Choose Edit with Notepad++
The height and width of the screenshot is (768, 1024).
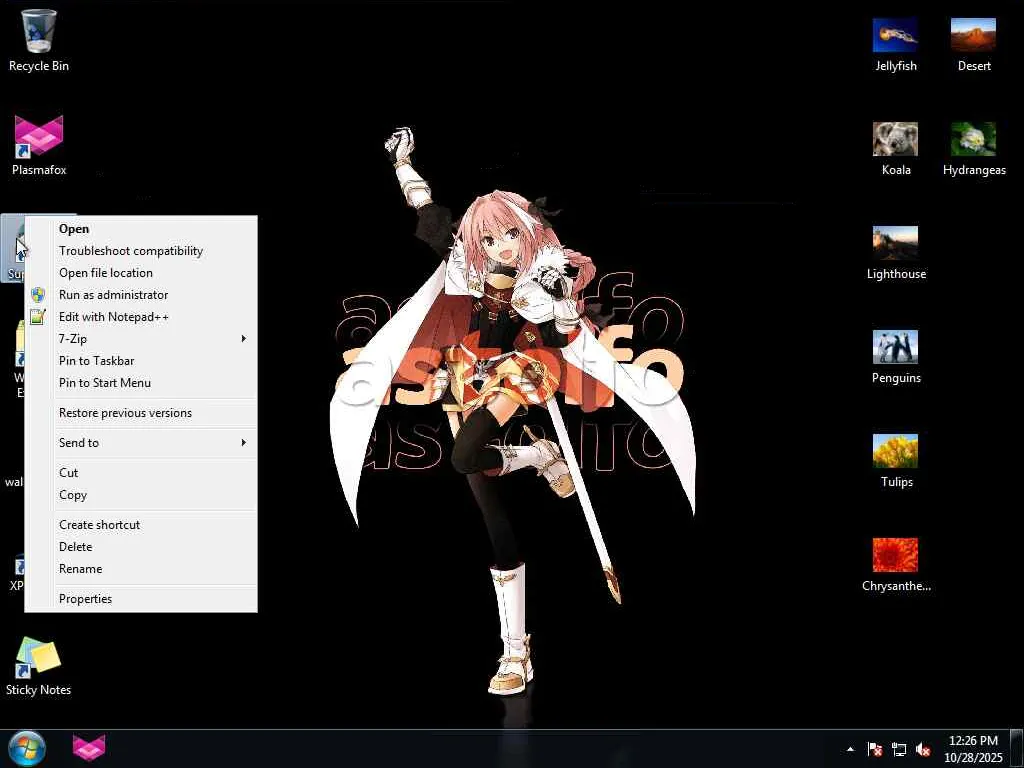point(141,317)
